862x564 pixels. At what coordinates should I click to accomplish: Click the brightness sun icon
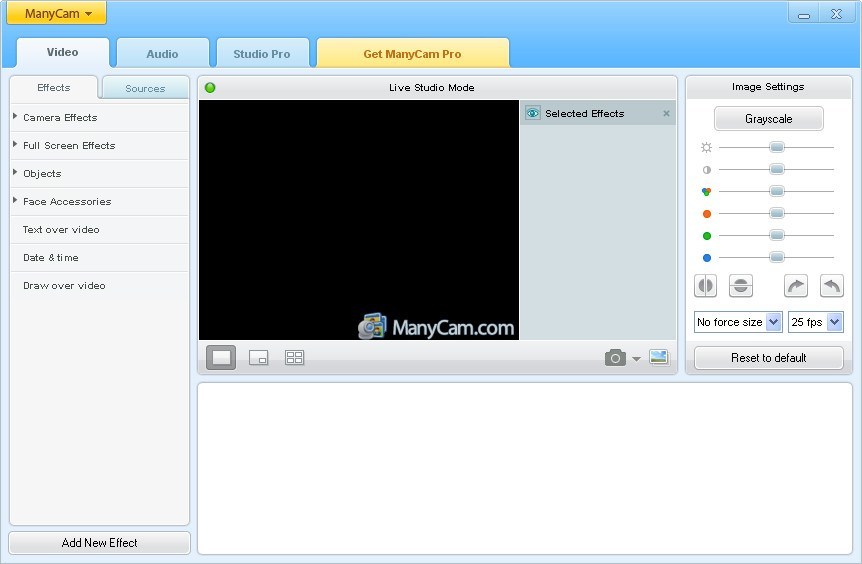[x=706, y=147]
